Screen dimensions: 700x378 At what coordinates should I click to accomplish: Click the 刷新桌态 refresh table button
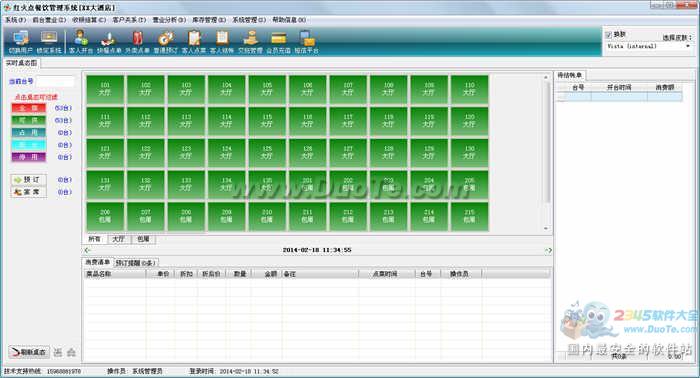click(x=29, y=352)
